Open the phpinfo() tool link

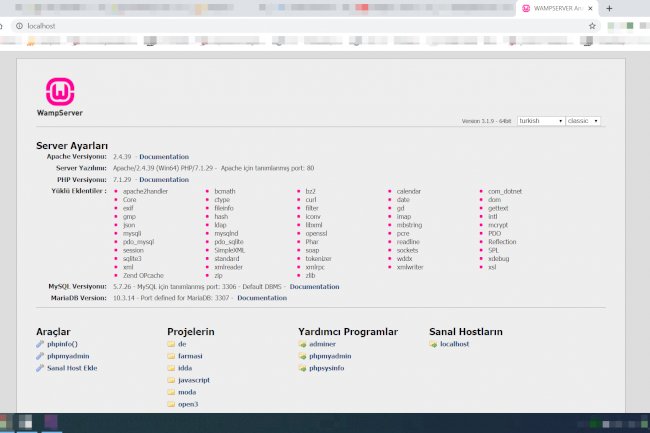[62, 344]
